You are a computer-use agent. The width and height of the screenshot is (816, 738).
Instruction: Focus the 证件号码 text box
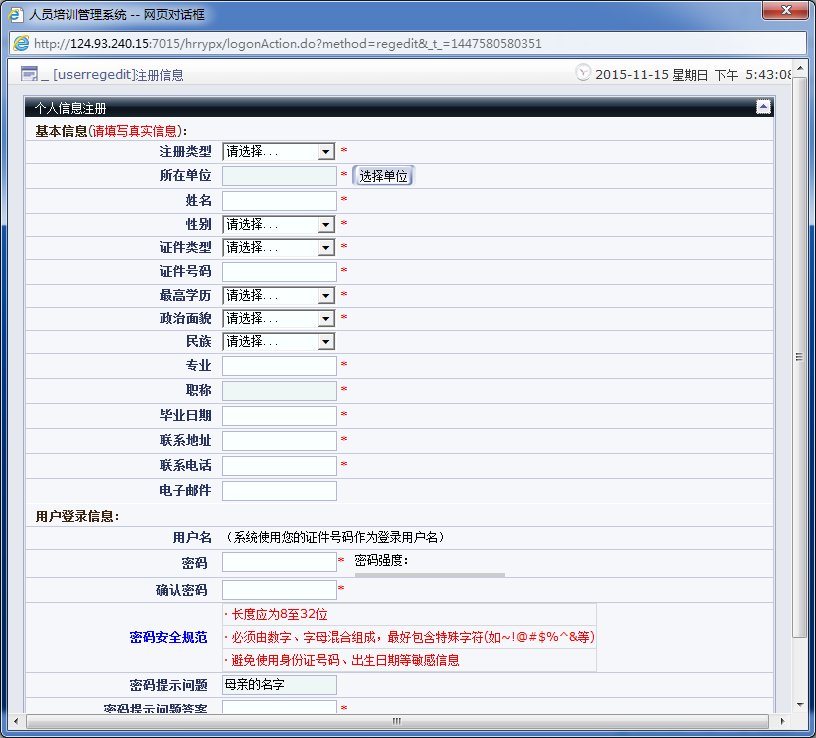coord(279,271)
